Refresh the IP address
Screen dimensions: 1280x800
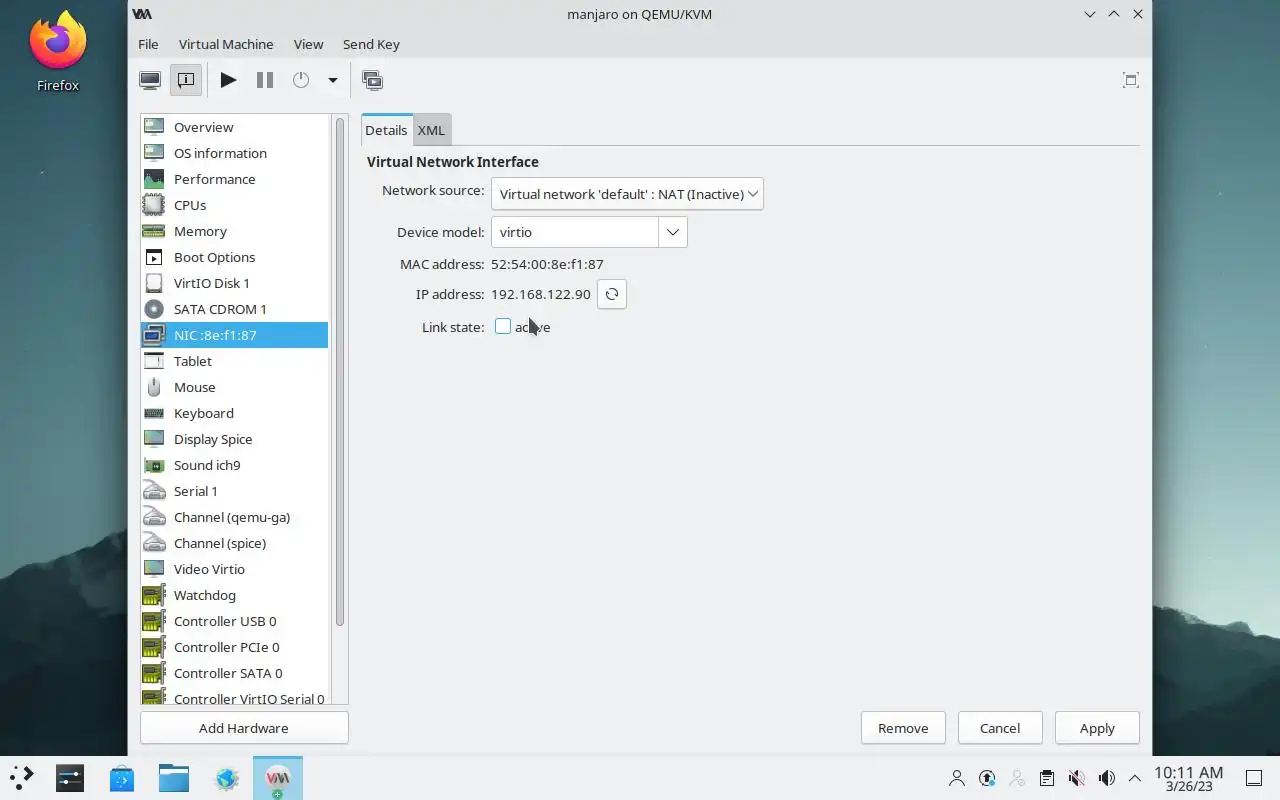coord(612,294)
